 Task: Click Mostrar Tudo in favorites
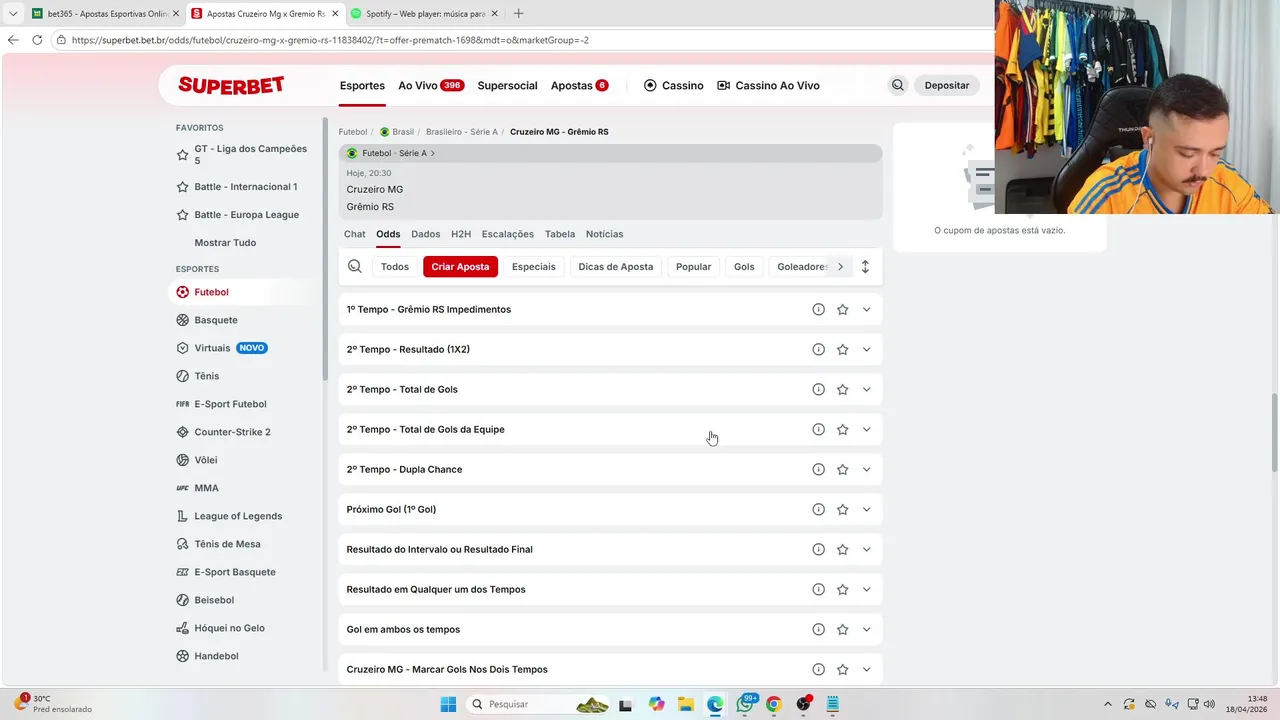[225, 242]
